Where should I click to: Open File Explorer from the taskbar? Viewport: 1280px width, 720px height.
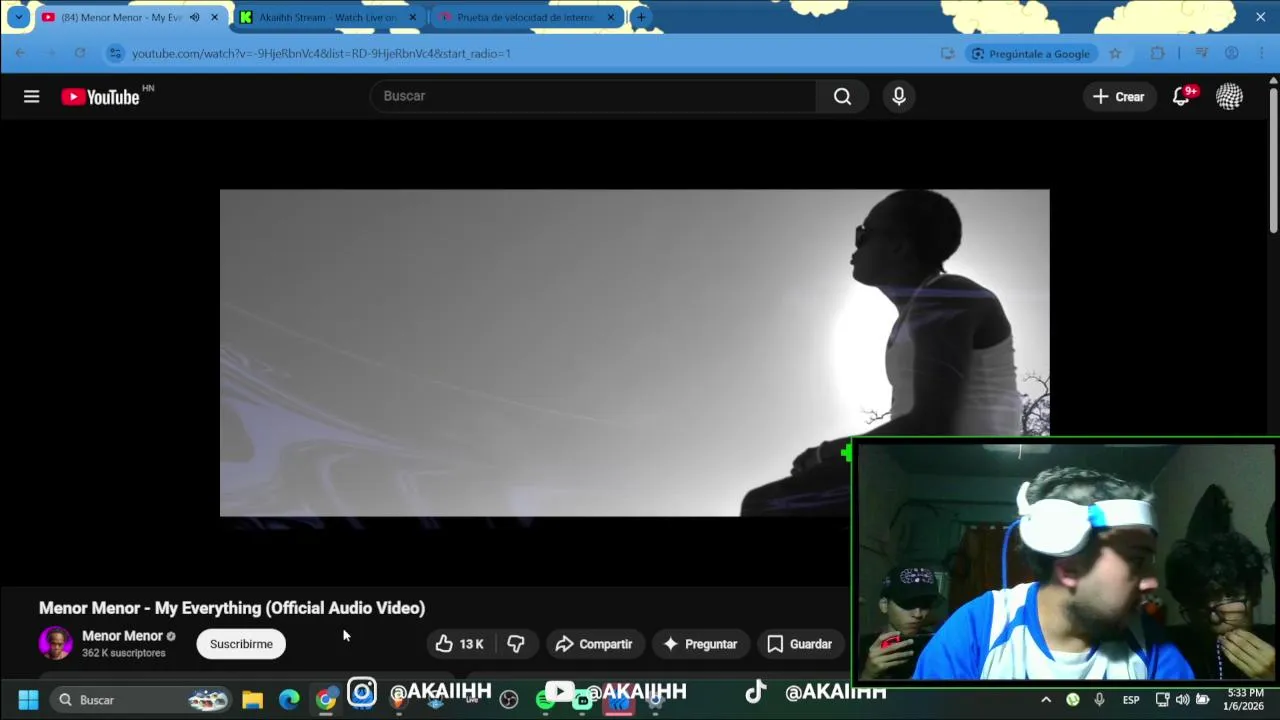(x=252, y=700)
